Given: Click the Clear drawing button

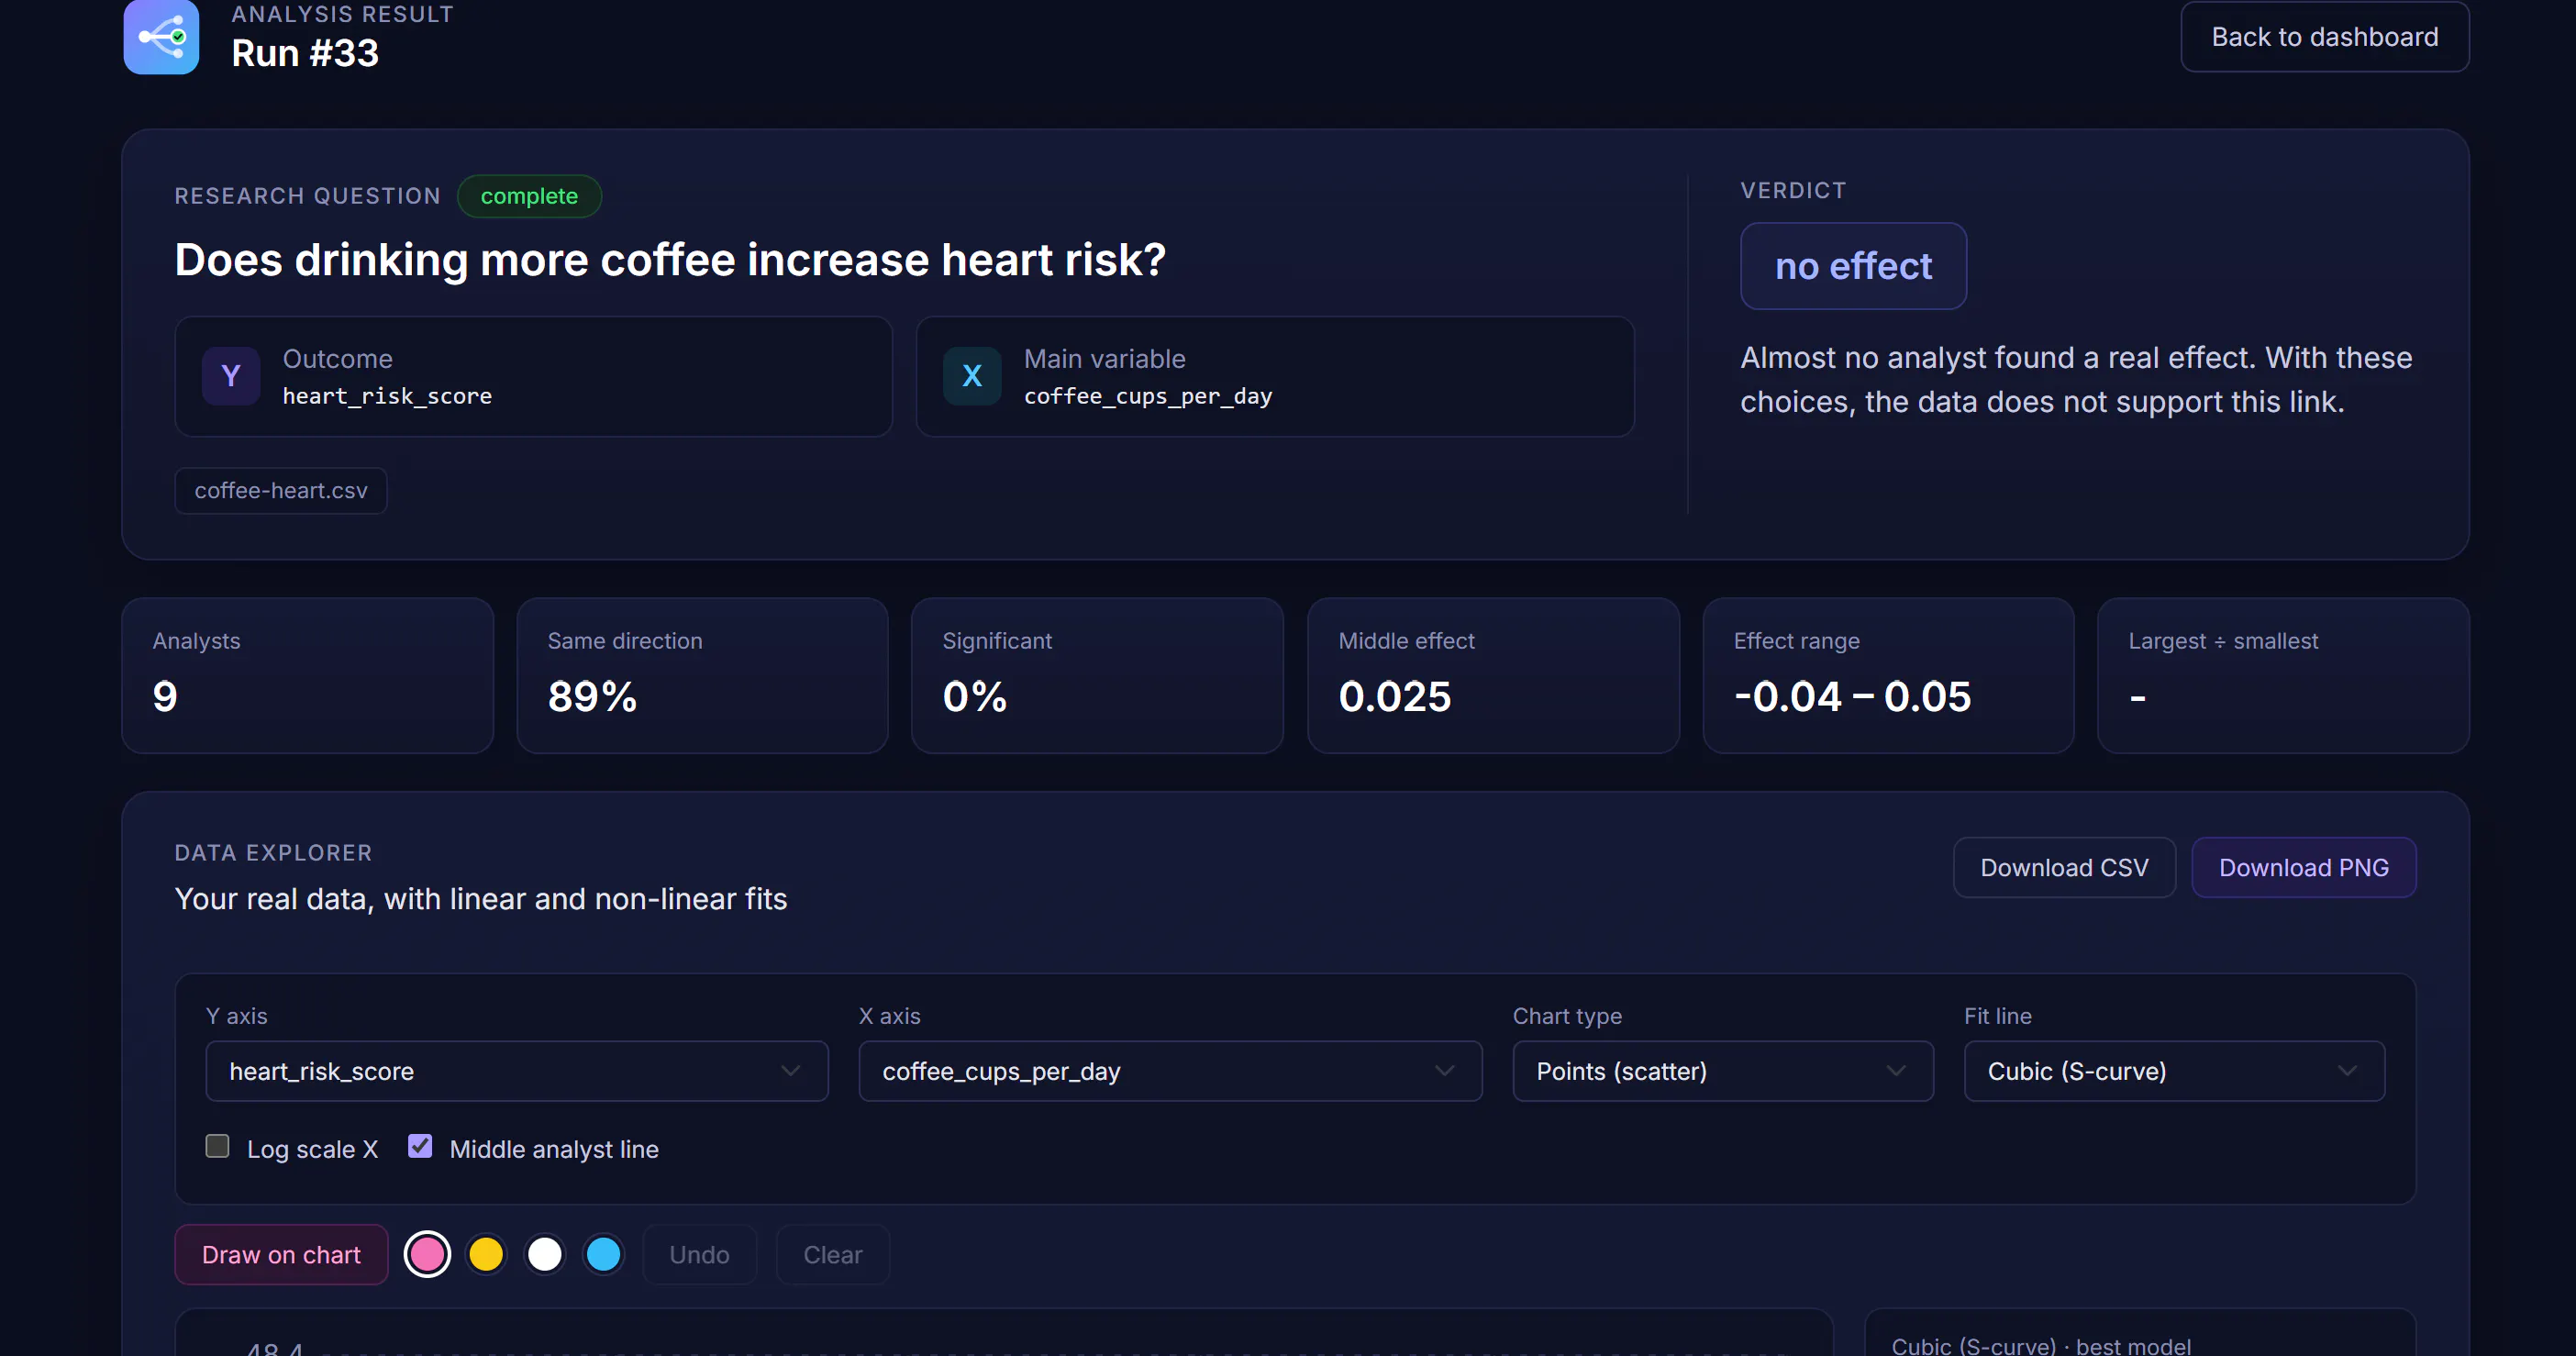Looking at the screenshot, I should pos(832,1254).
